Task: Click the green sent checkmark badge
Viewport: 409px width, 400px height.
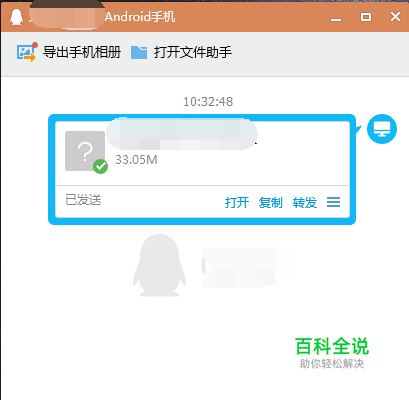Action: 100,166
